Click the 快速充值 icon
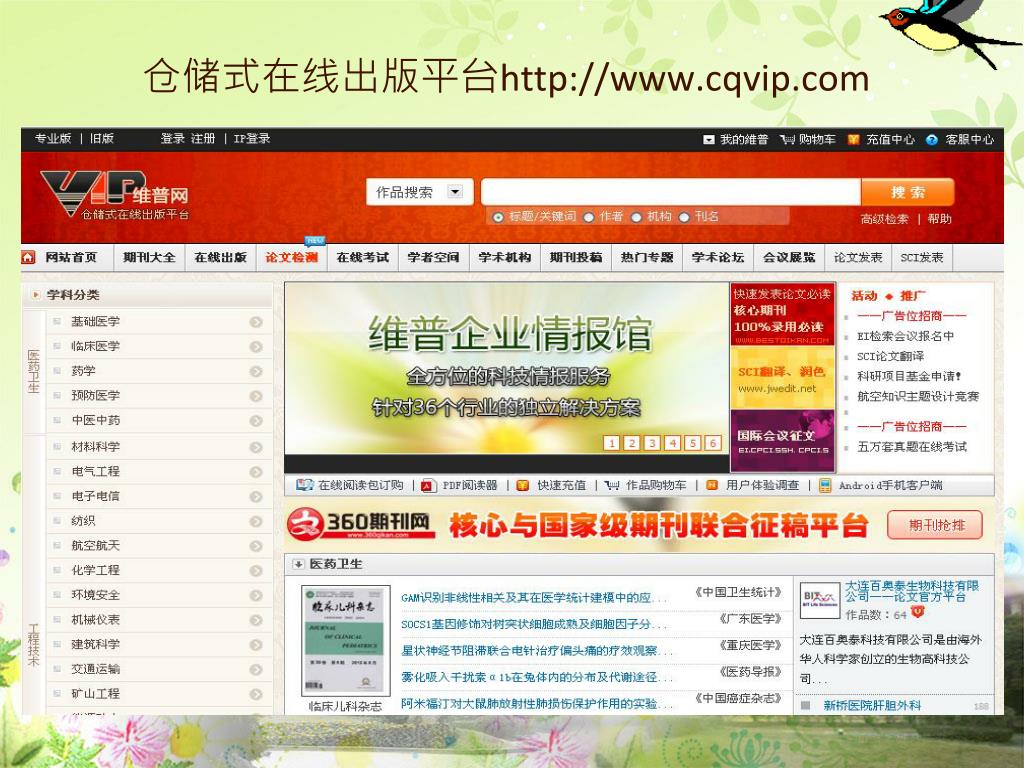Viewport: 1024px width, 768px height. pyautogui.click(x=522, y=485)
